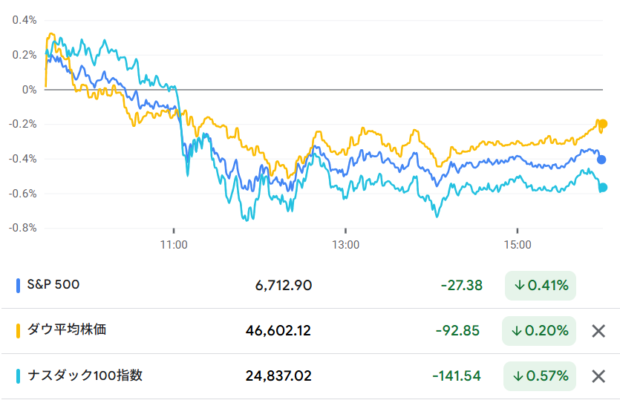
Task: Click the 15:00 time axis label
Action: (517, 243)
